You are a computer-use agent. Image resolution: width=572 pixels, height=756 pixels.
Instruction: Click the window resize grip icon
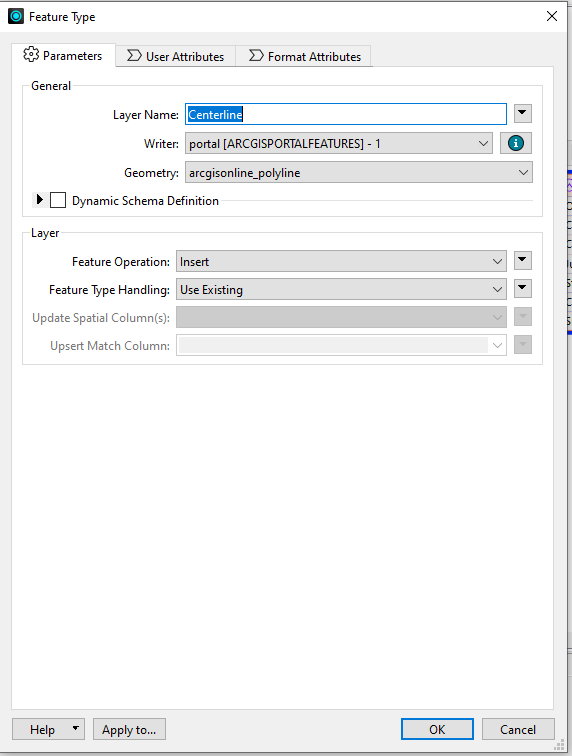pos(559,745)
